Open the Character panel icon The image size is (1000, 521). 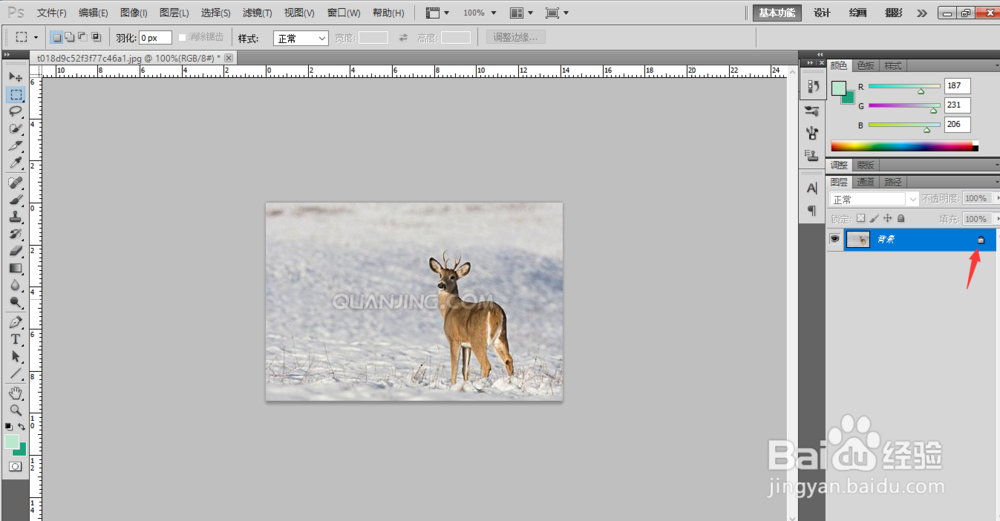(x=812, y=188)
